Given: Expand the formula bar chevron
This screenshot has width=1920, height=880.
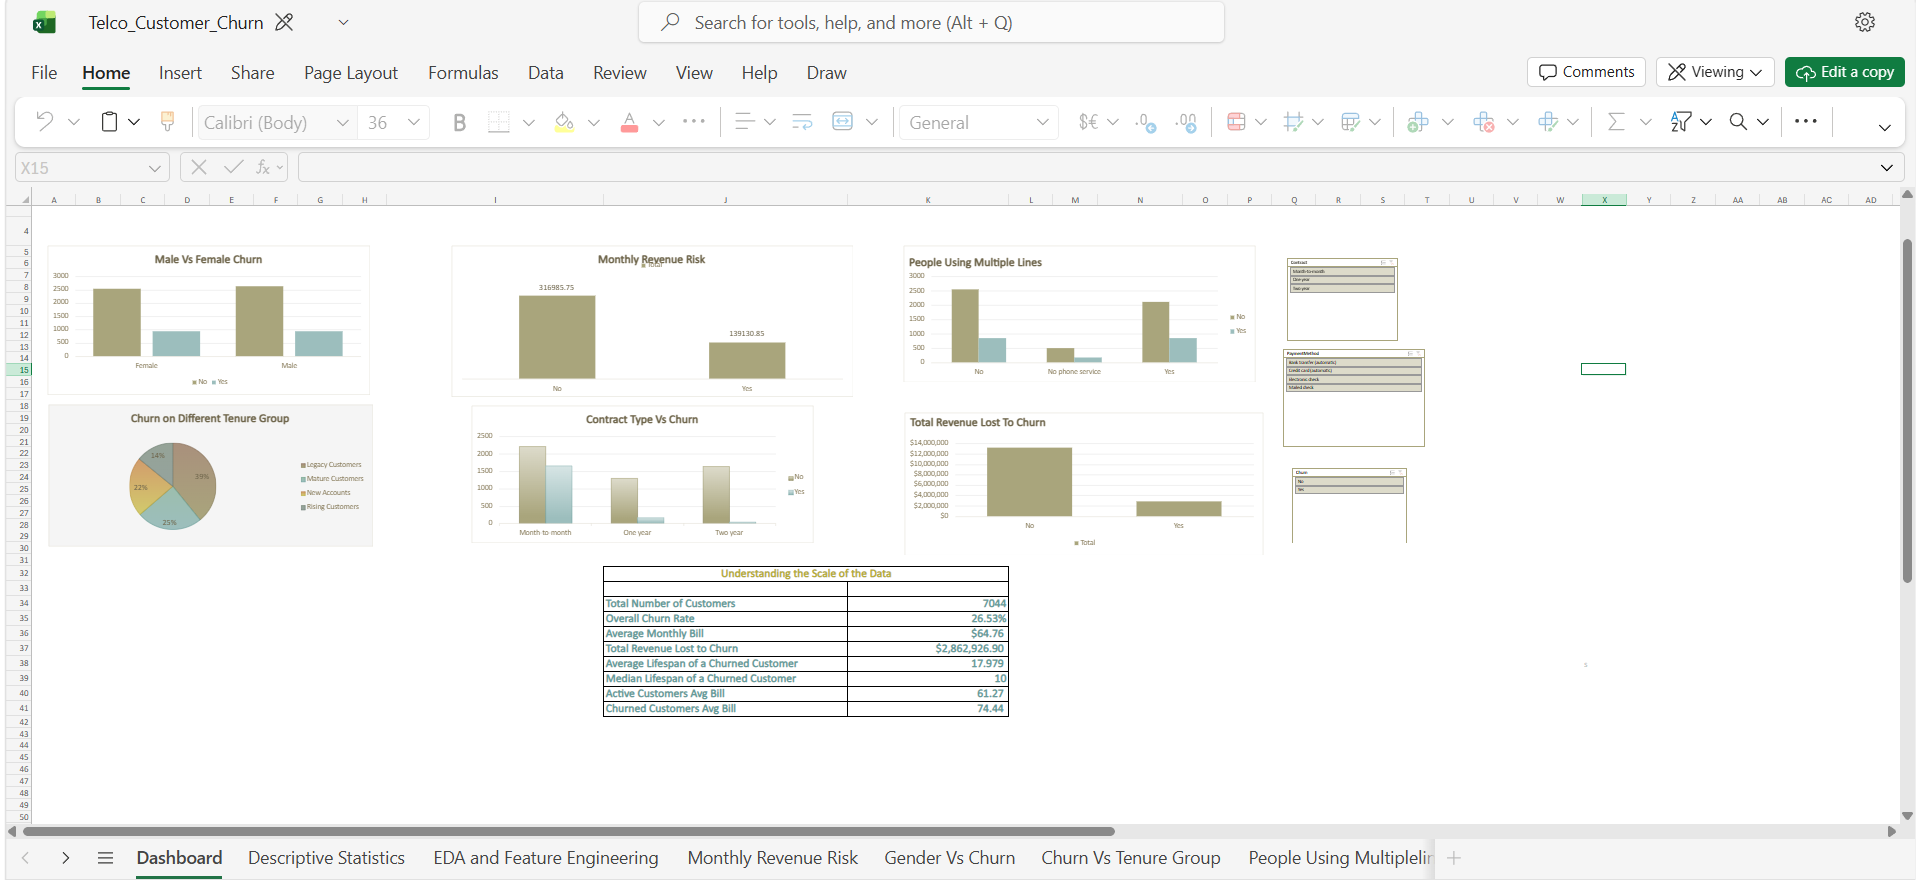Looking at the screenshot, I should click(1886, 168).
